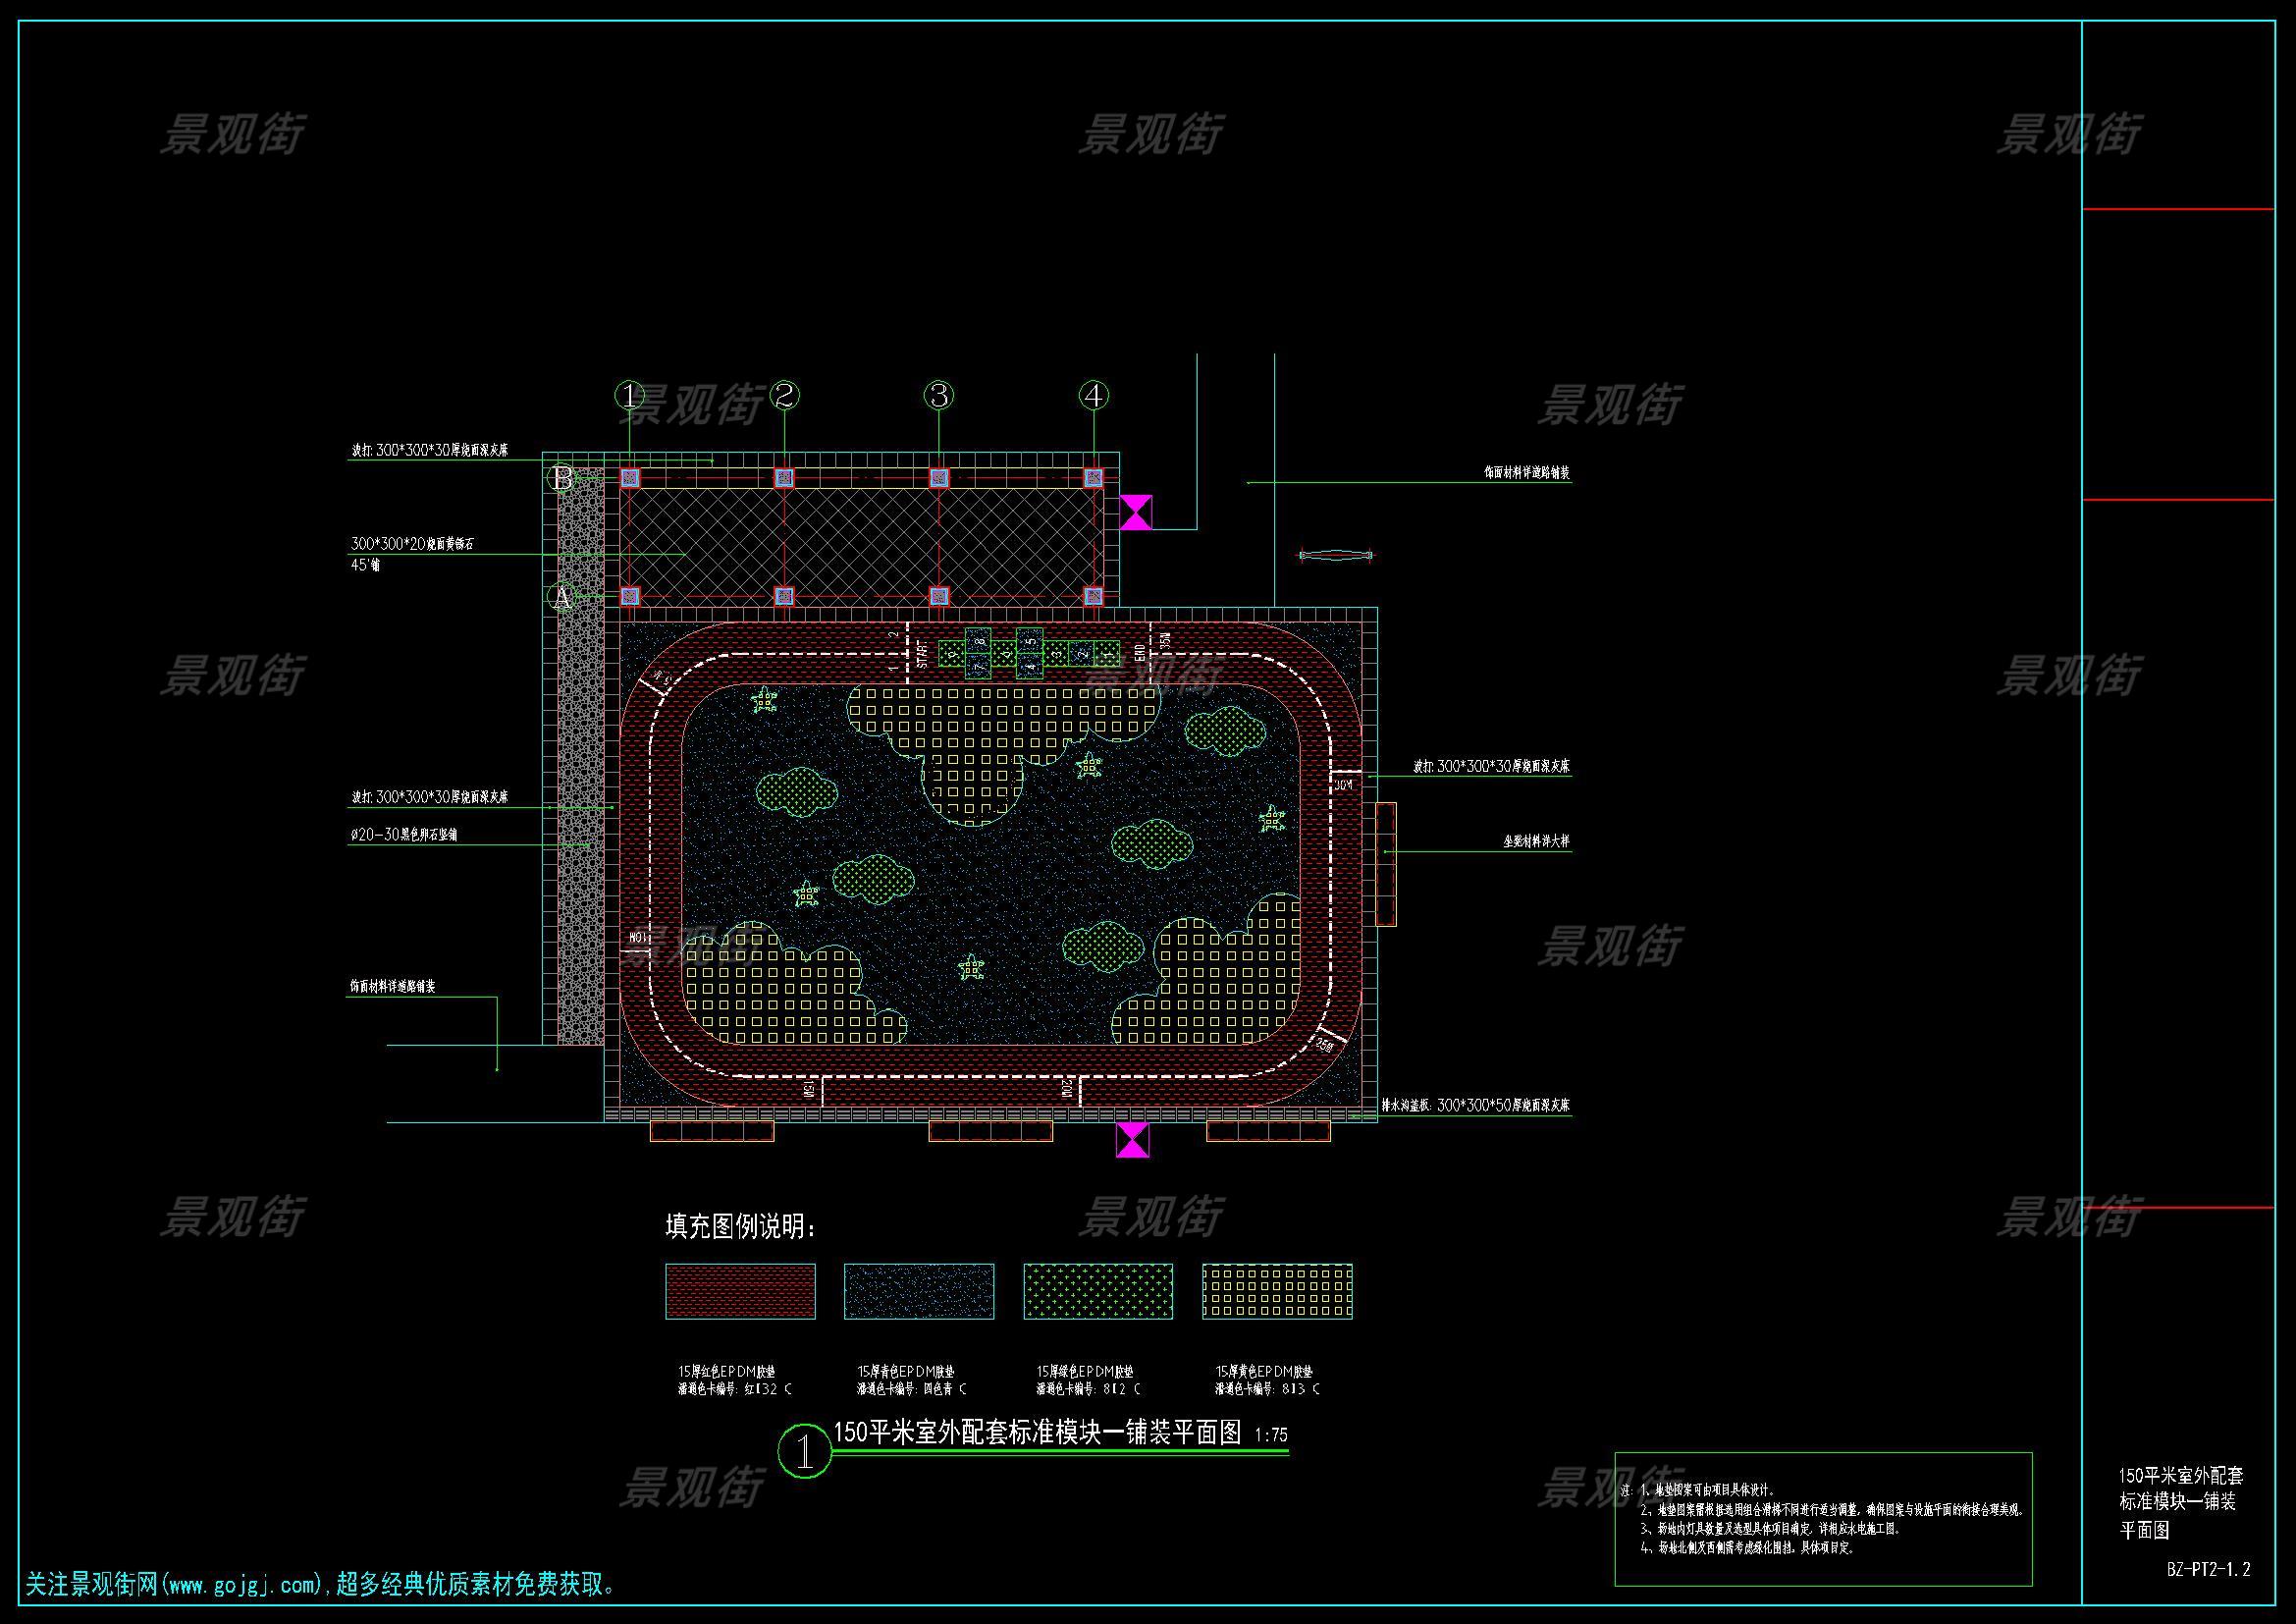Click 填充图例说明 legend heading
Screen dimensions: 2296x1624
point(740,1227)
